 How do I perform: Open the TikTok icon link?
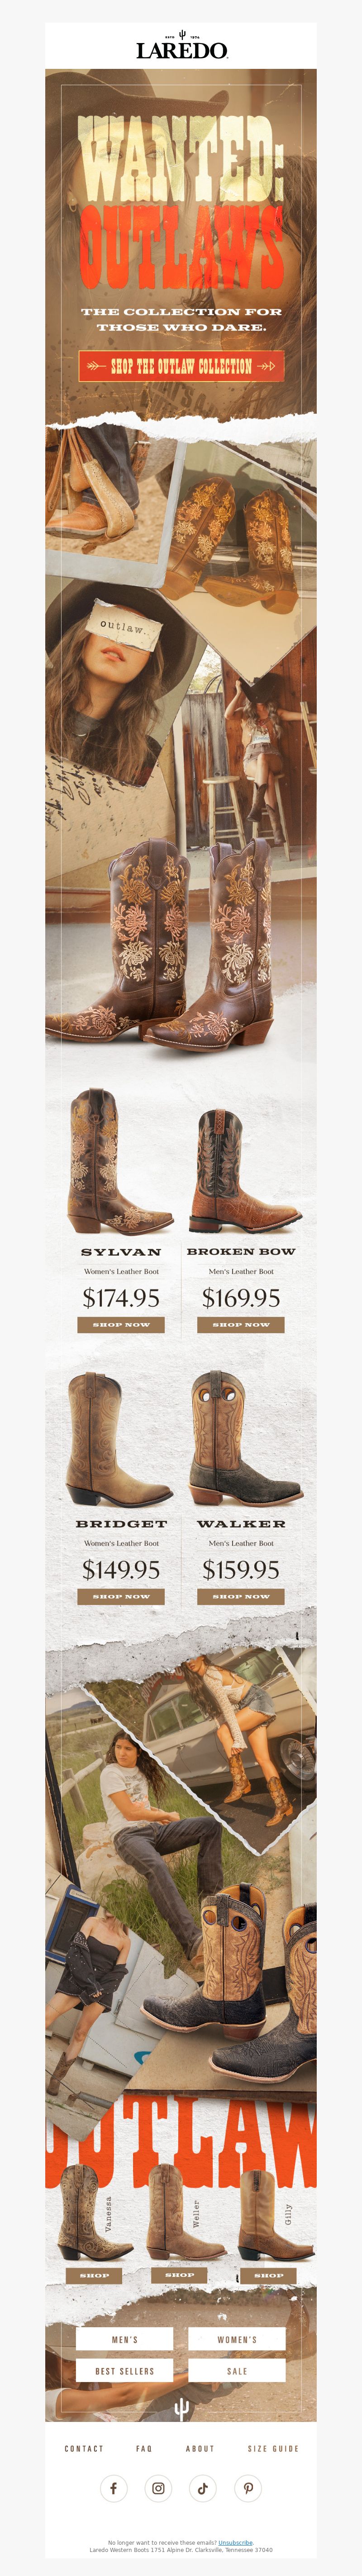[x=203, y=2488]
